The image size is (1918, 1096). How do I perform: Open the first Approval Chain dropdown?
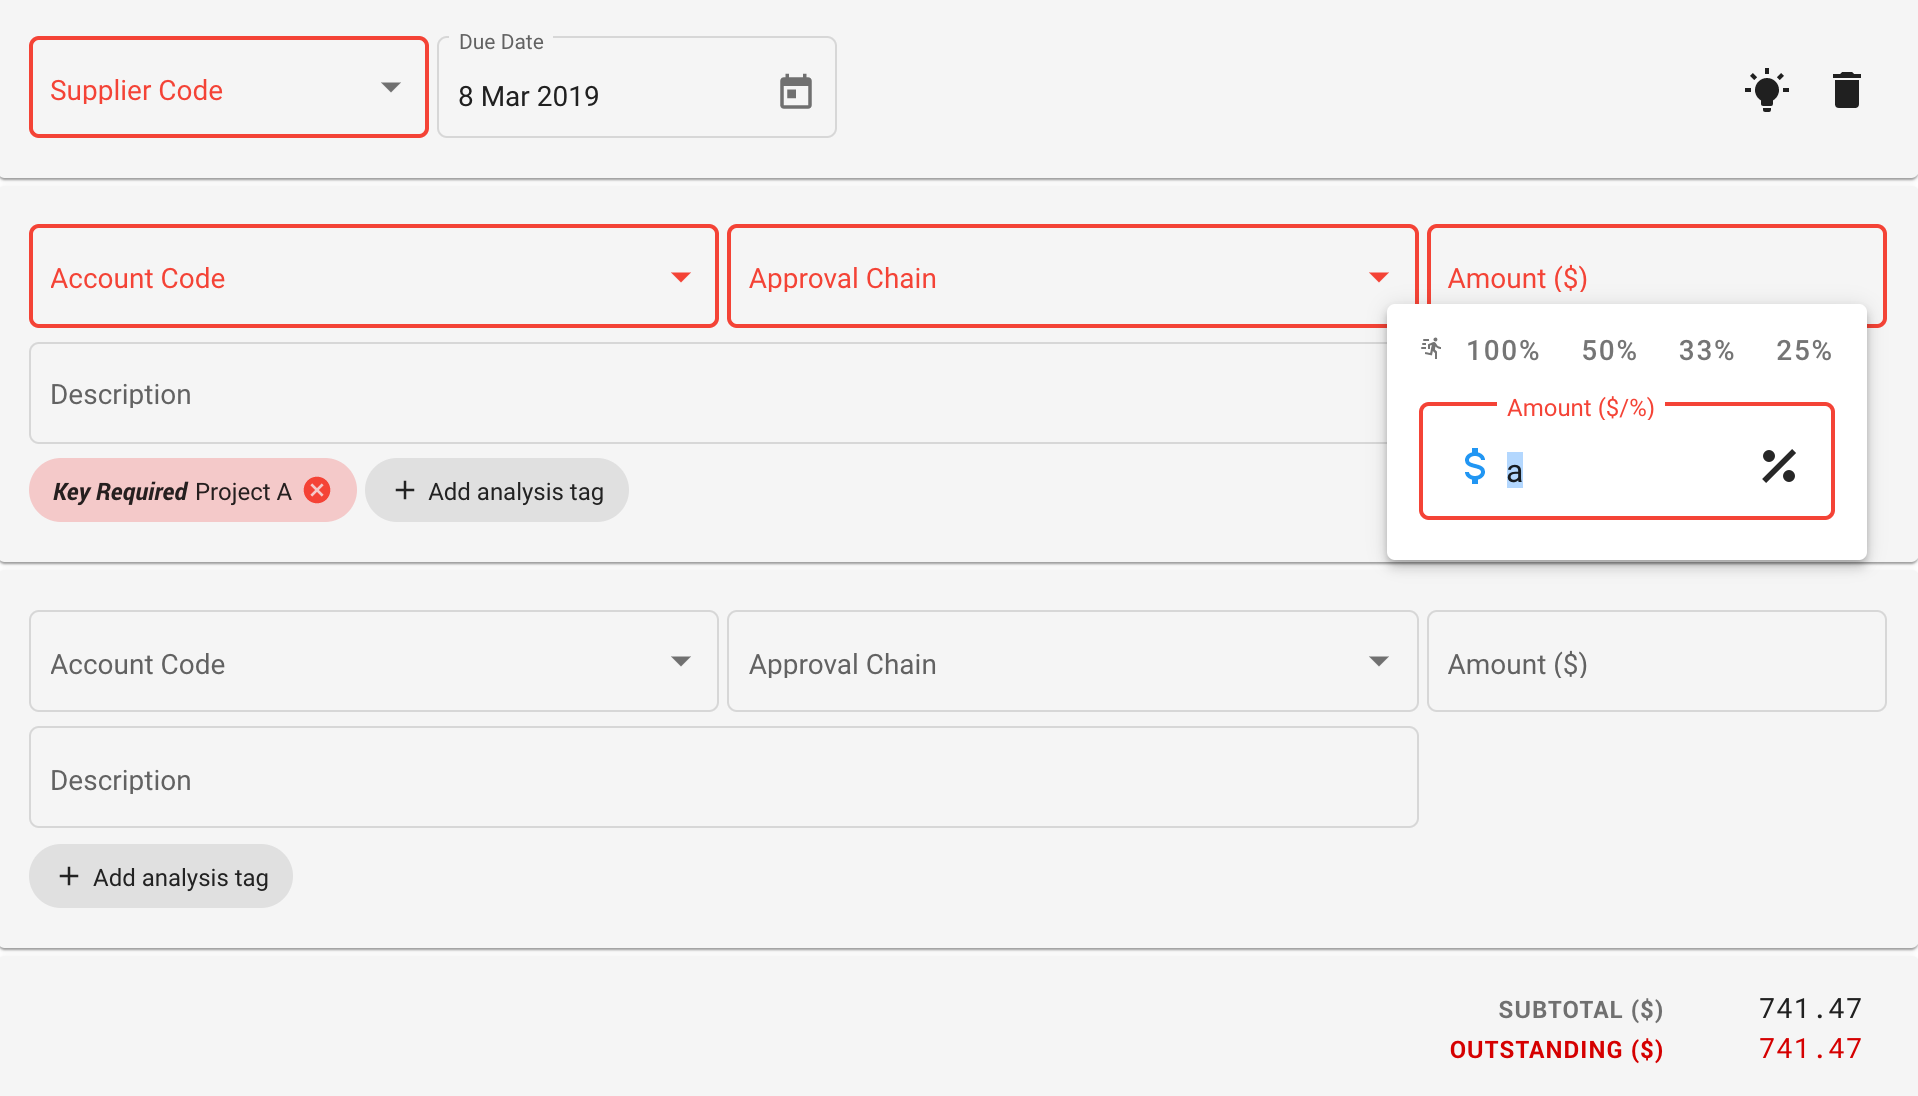pyautogui.click(x=1379, y=277)
